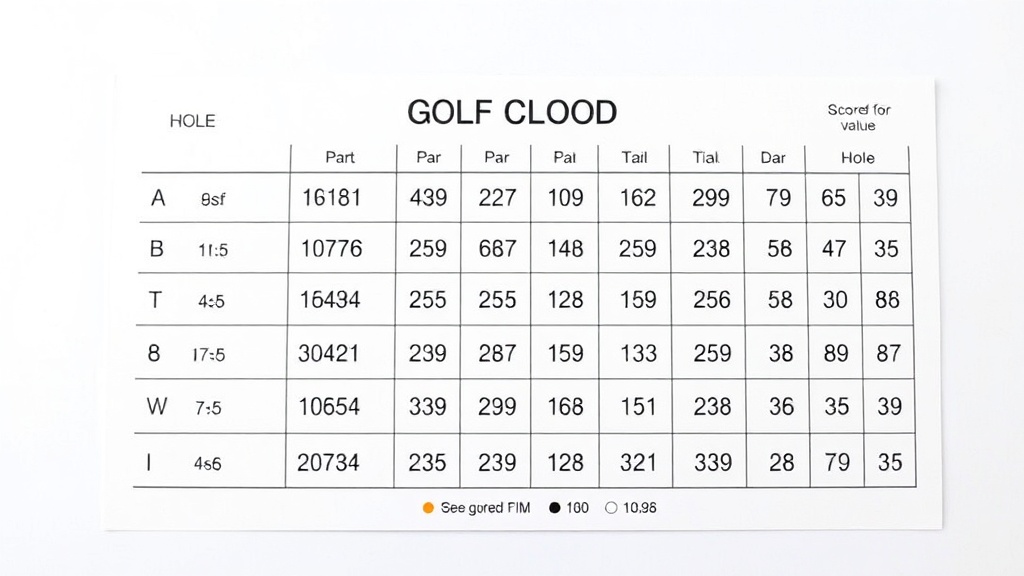Click the Pal column header

pos(564,158)
